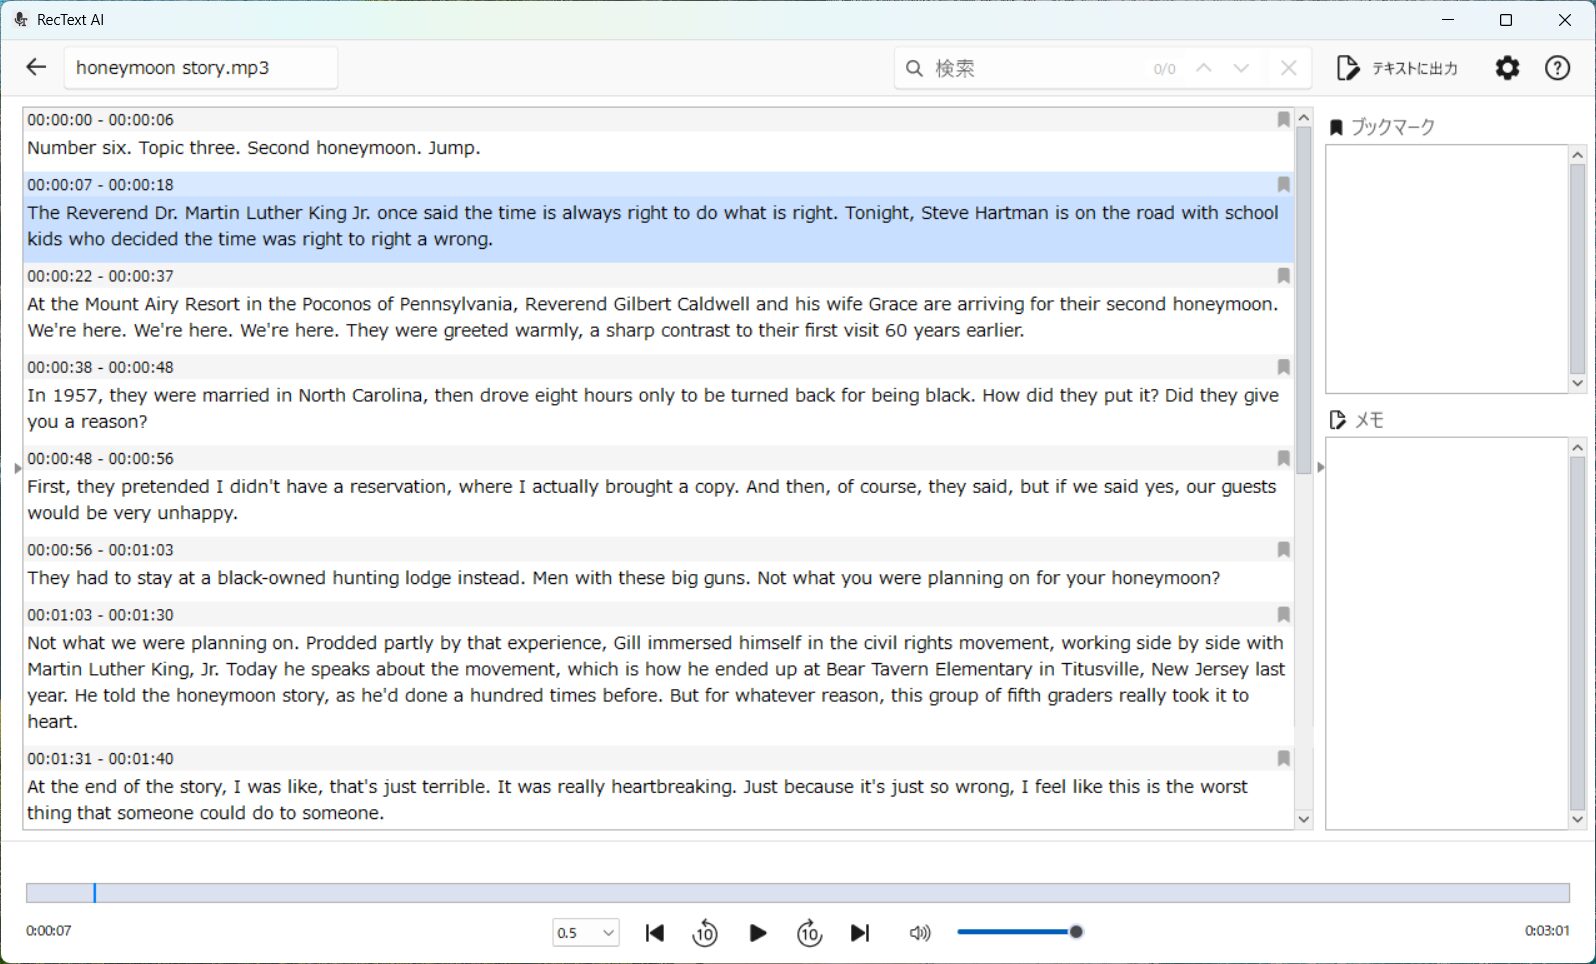Go to next search result arrow
The width and height of the screenshot is (1596, 964).
pyautogui.click(x=1241, y=68)
